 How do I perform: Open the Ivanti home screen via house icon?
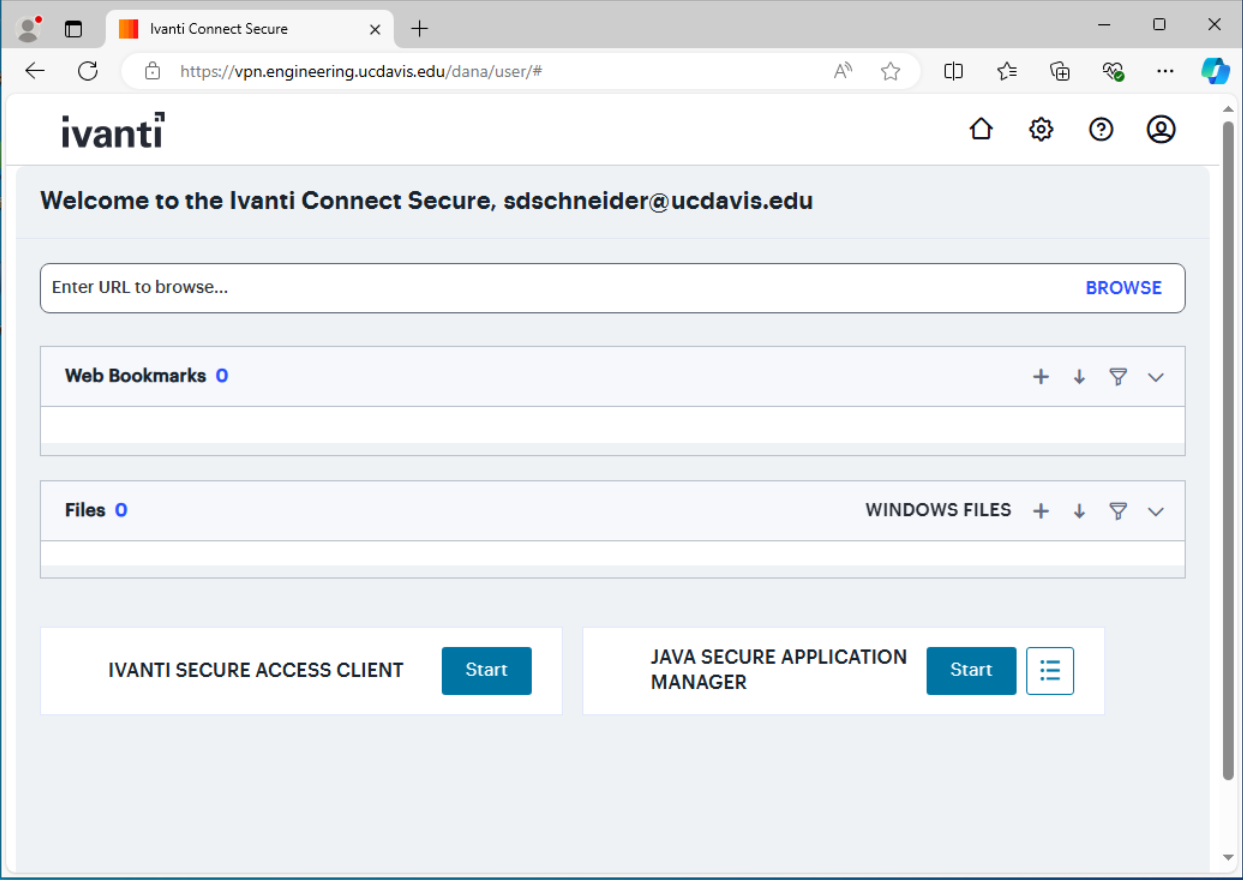[x=981, y=129]
